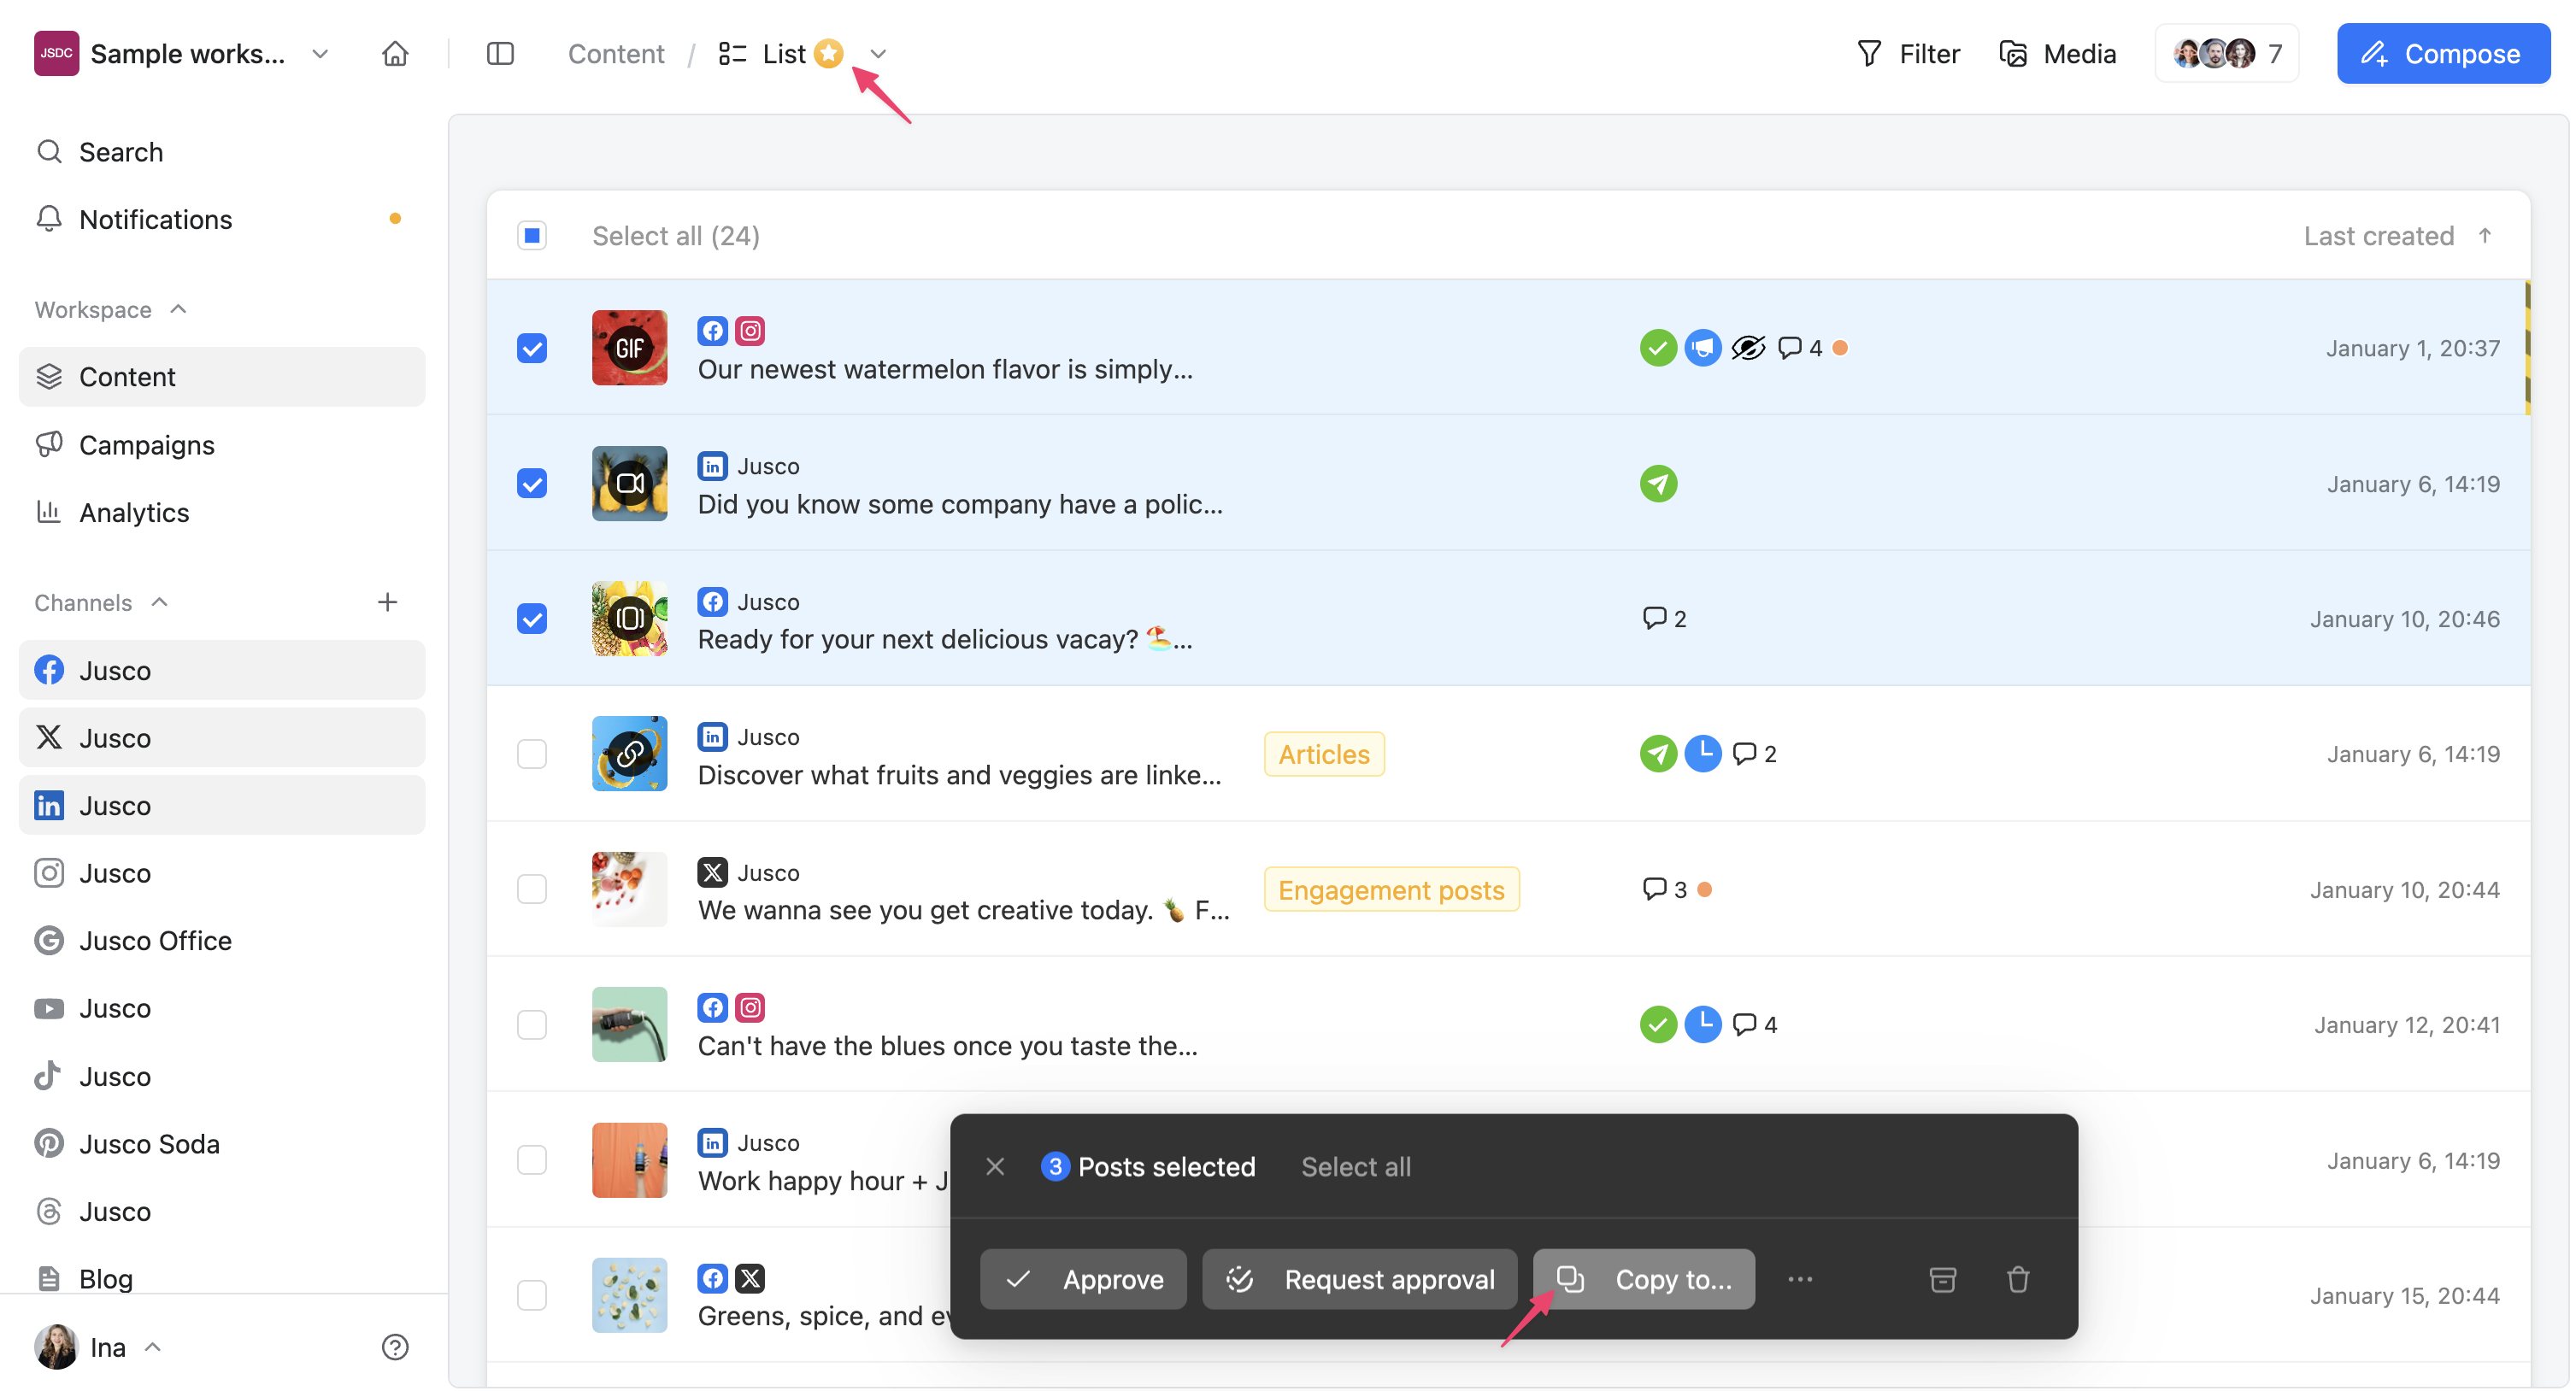Image resolution: width=2576 pixels, height=1391 pixels.
Task: Uncheck the watermelon flavor post checkbox
Action: click(532, 348)
